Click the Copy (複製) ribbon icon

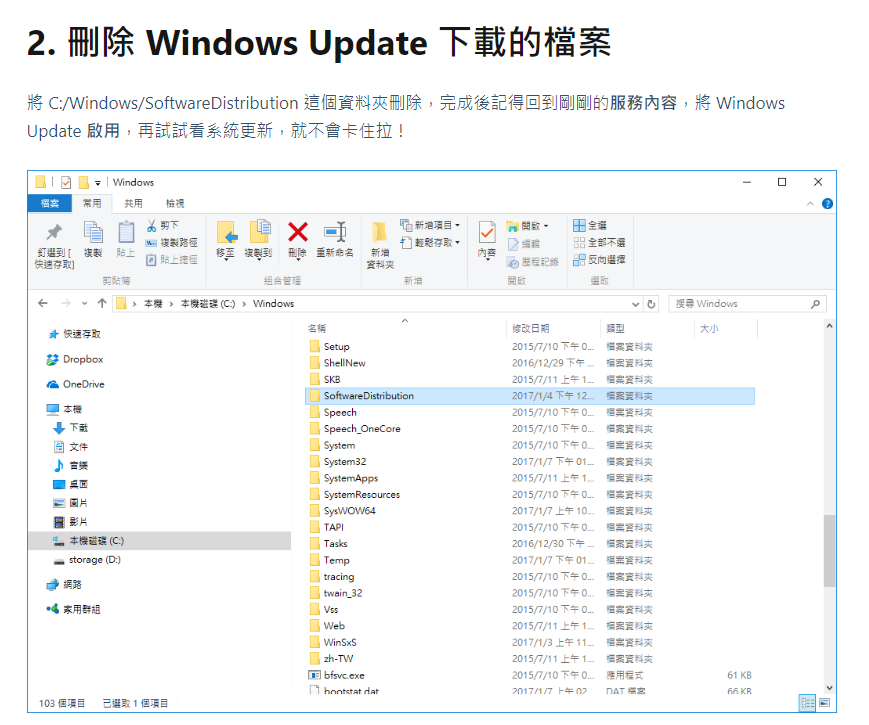tap(93, 238)
